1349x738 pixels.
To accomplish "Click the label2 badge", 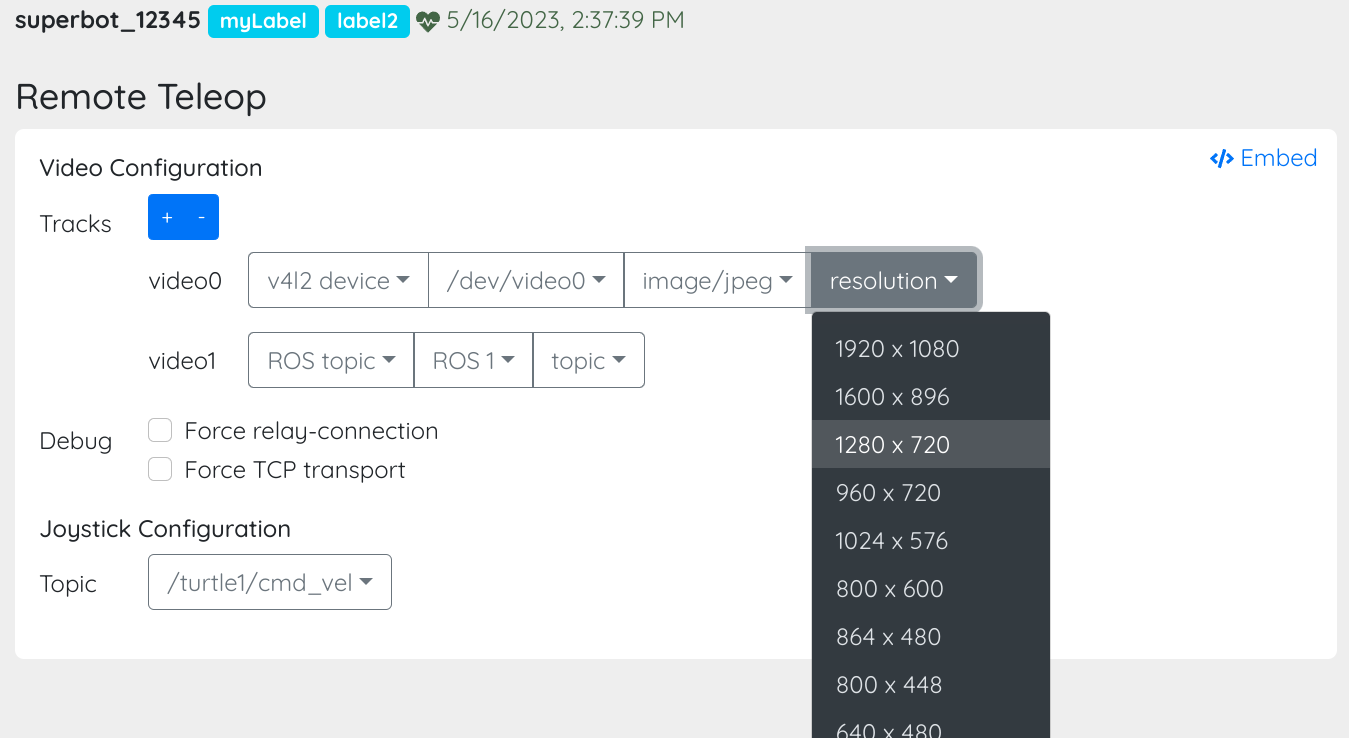I will tap(367, 19).
